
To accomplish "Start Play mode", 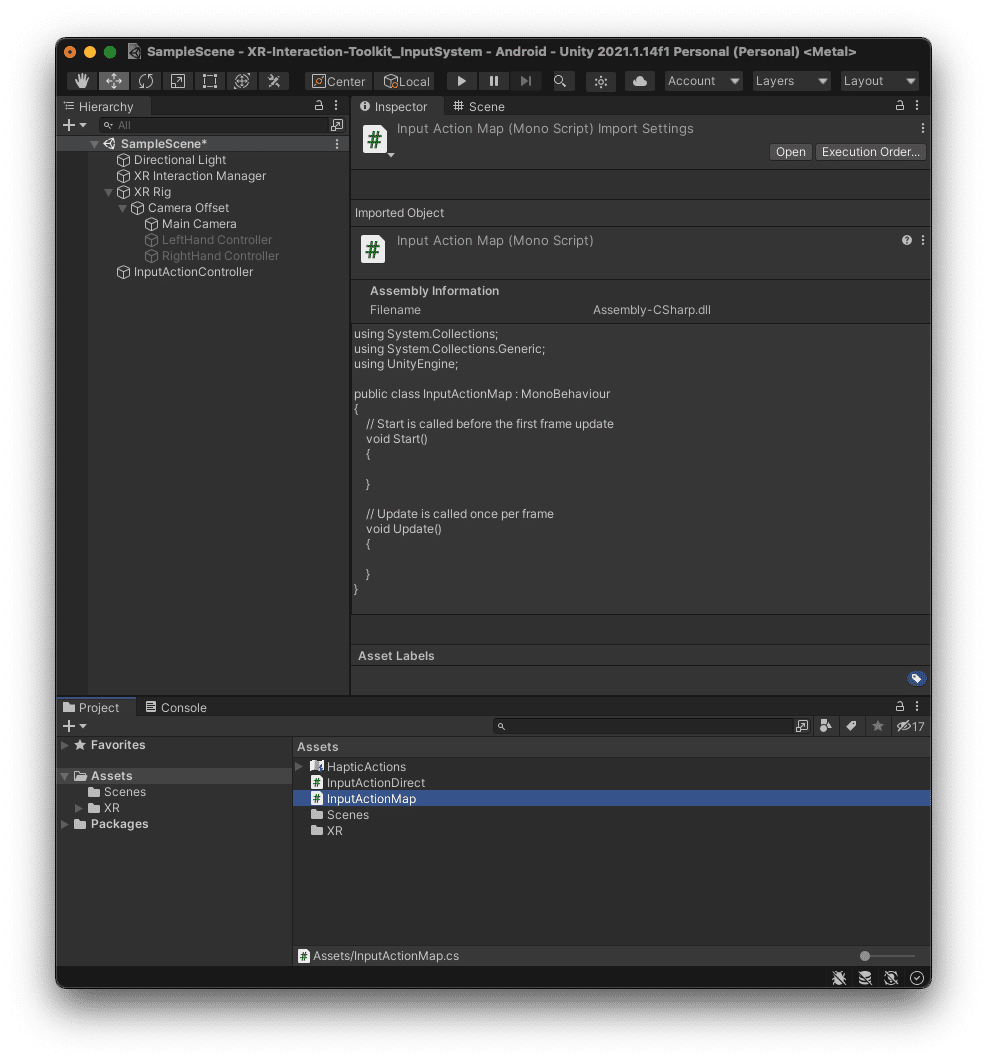I will point(461,81).
